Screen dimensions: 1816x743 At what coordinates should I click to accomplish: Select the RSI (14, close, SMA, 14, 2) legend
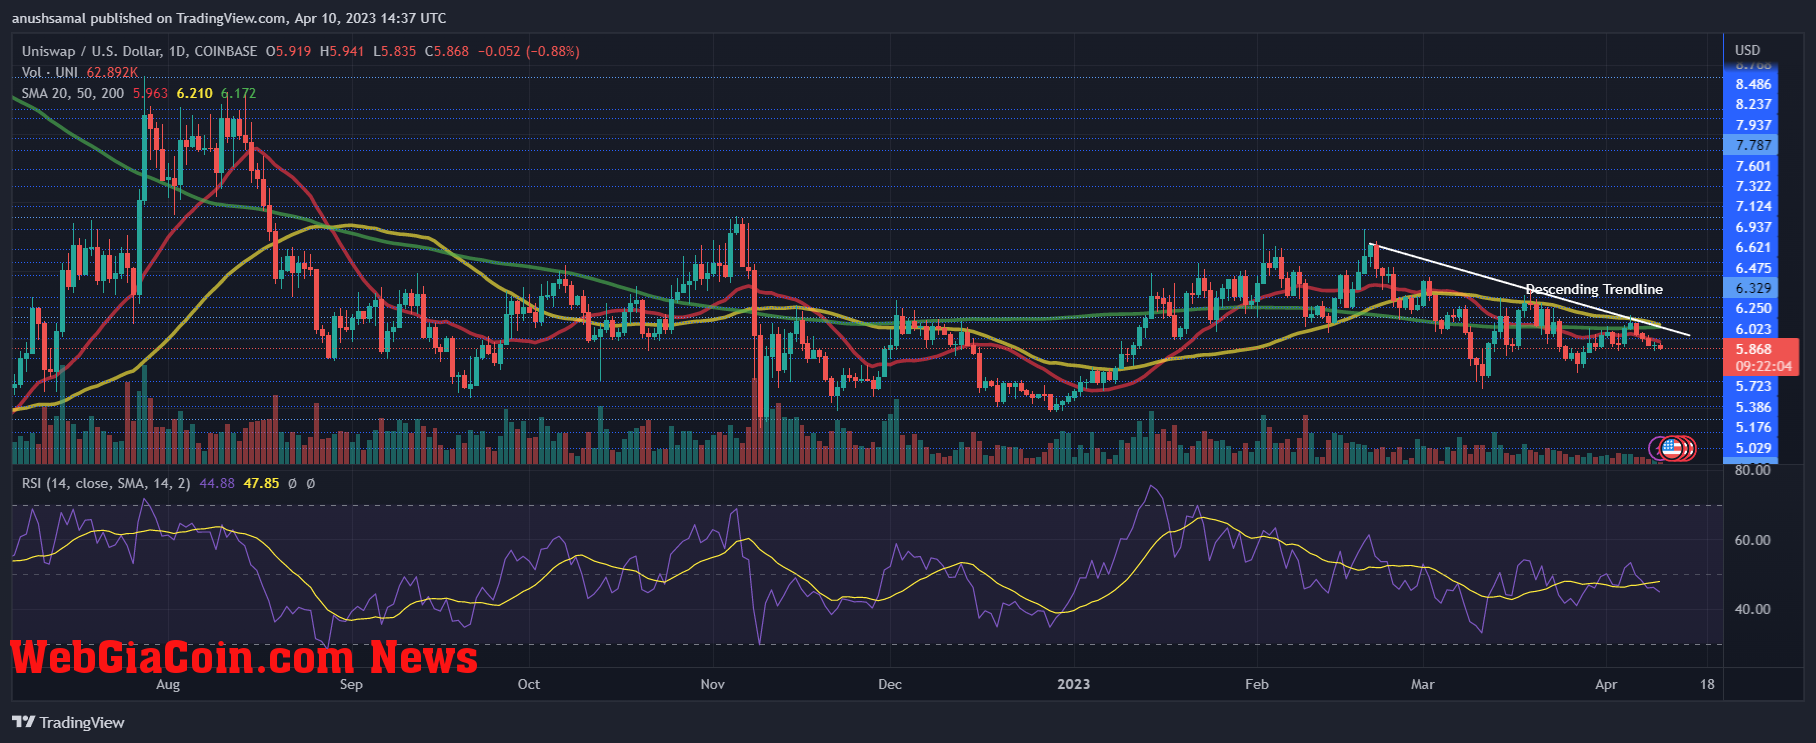106,483
